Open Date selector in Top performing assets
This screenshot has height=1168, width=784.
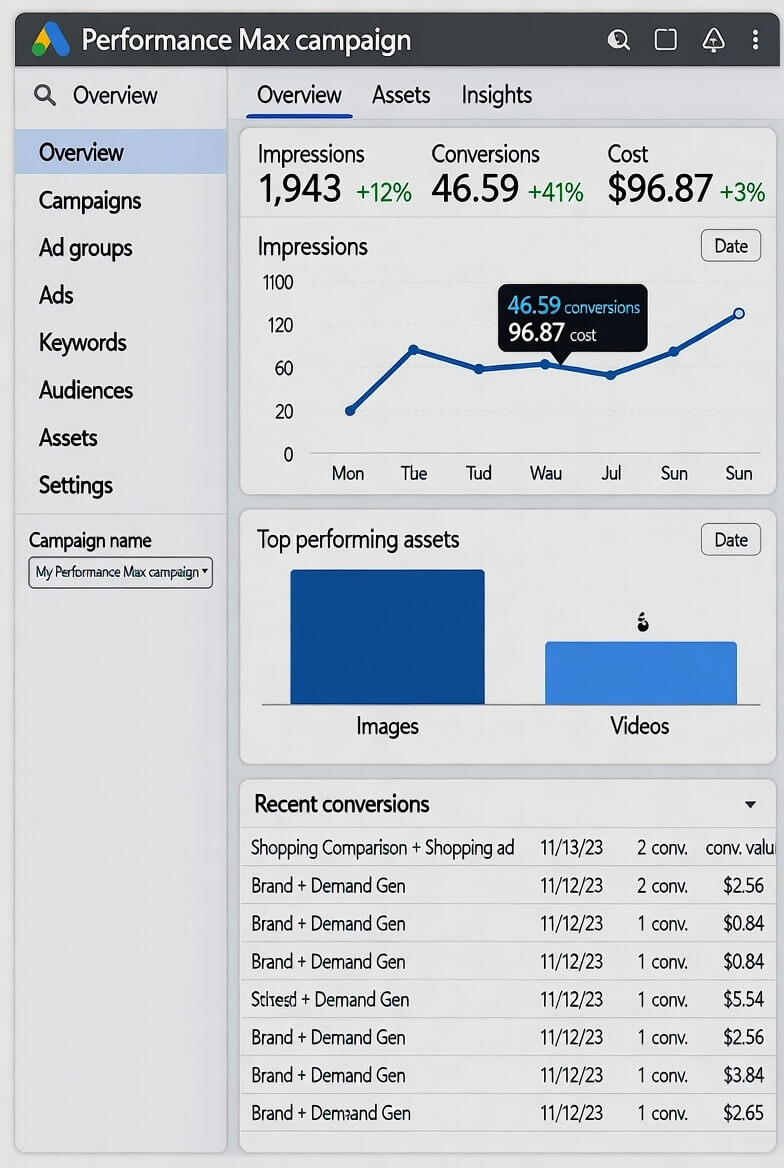[731, 540]
